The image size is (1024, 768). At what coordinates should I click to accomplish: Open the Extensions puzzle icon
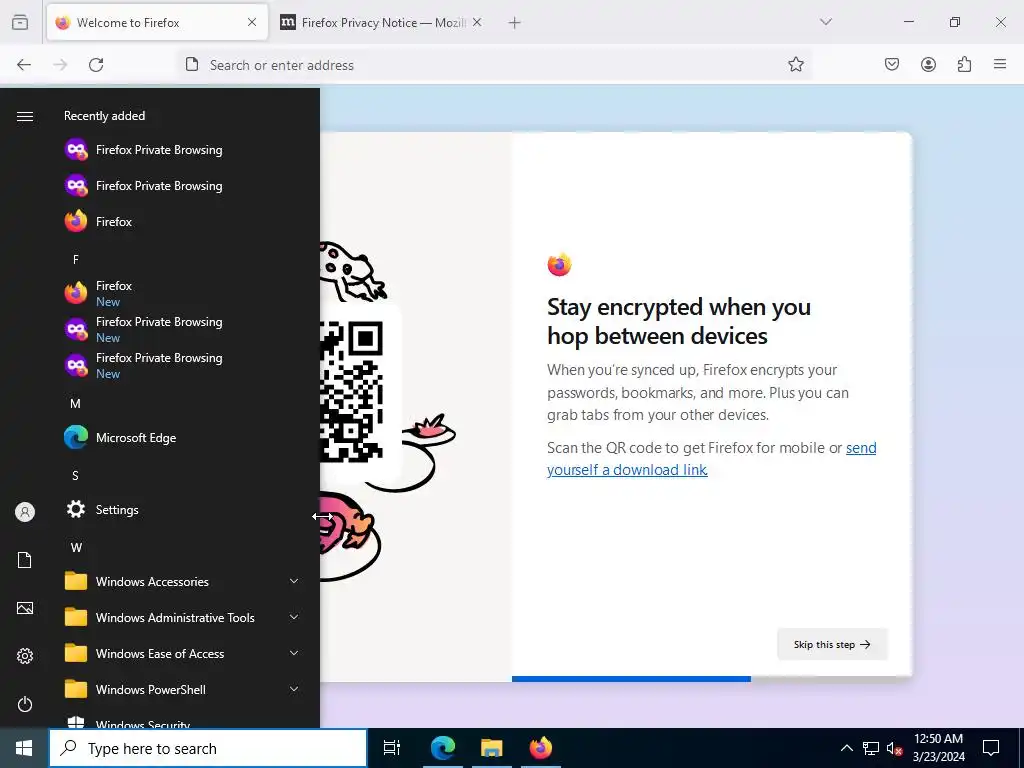pyautogui.click(x=964, y=64)
